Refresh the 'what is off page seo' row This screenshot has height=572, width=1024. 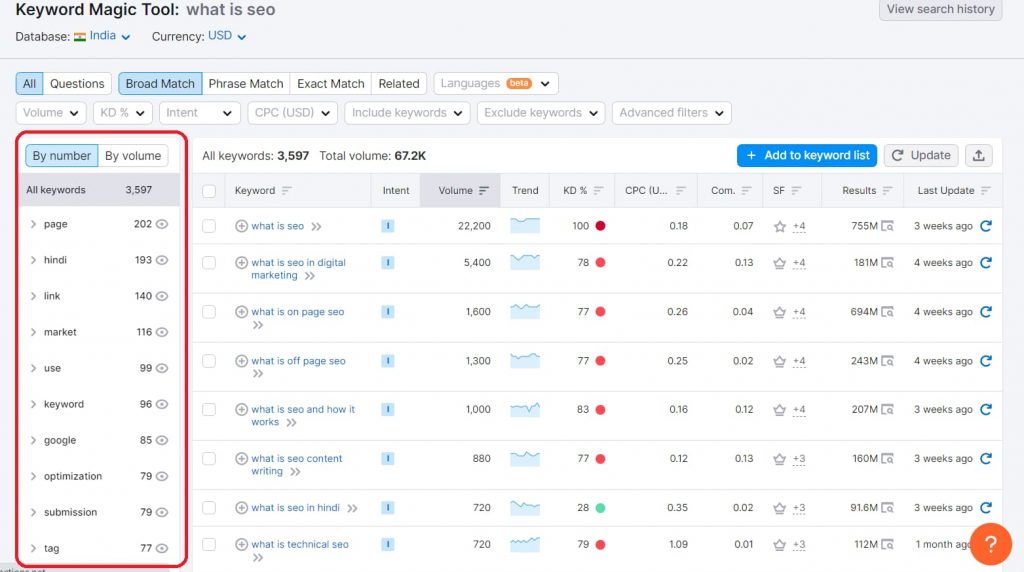(986, 361)
